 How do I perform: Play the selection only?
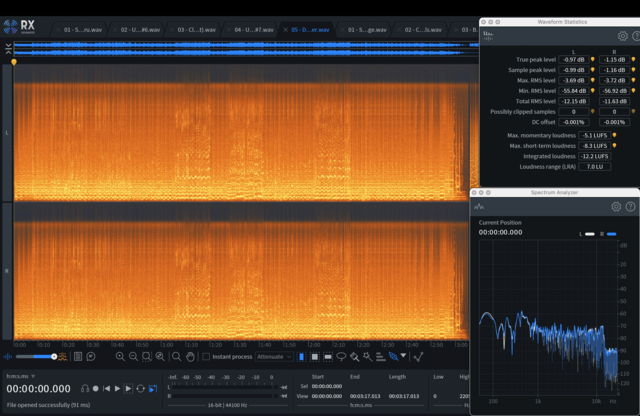(128, 389)
